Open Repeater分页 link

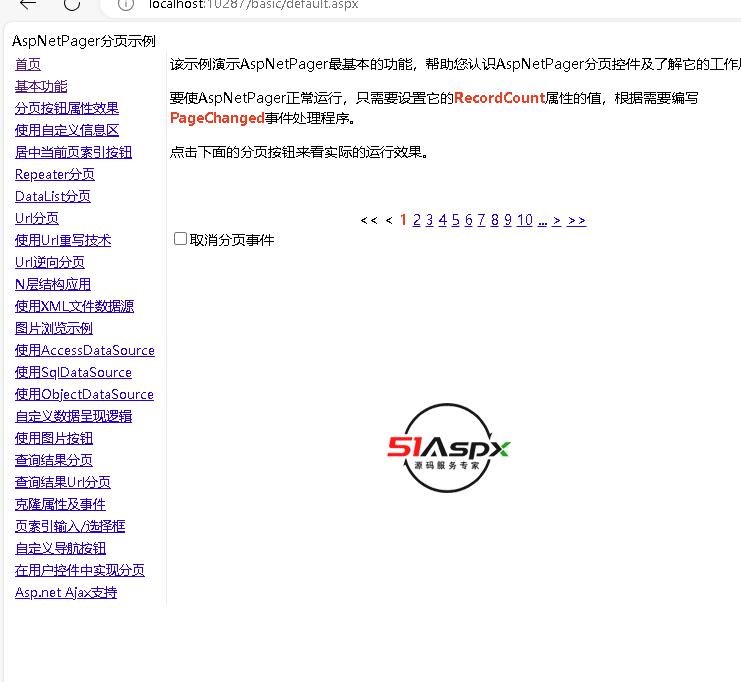tap(55, 174)
